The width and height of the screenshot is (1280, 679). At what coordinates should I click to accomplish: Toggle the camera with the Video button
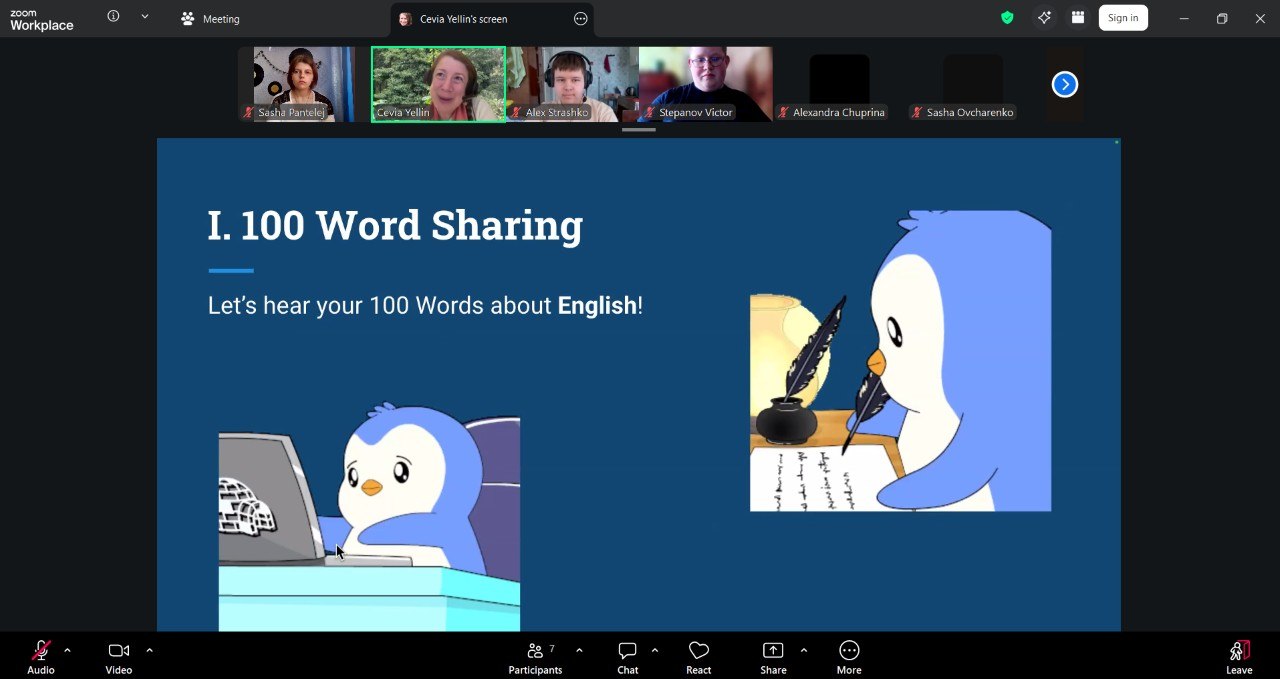coord(119,657)
